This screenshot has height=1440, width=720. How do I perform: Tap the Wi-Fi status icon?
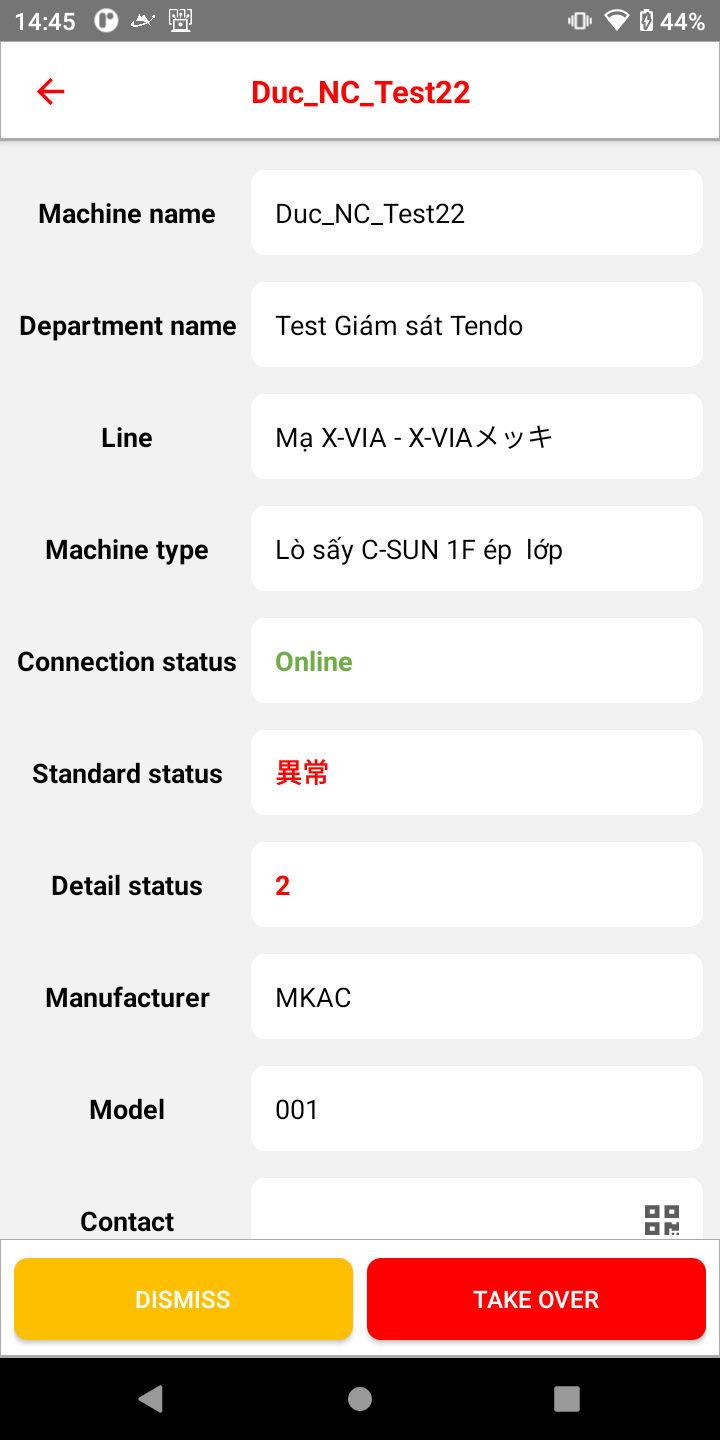tap(616, 21)
